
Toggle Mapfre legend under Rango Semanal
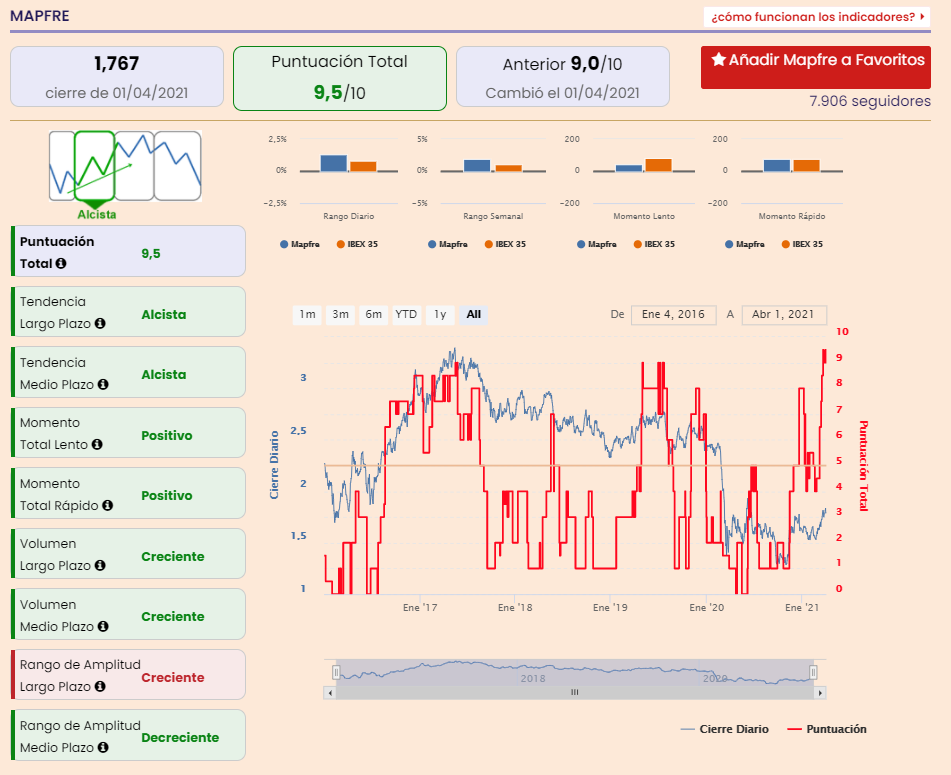[x=448, y=244]
